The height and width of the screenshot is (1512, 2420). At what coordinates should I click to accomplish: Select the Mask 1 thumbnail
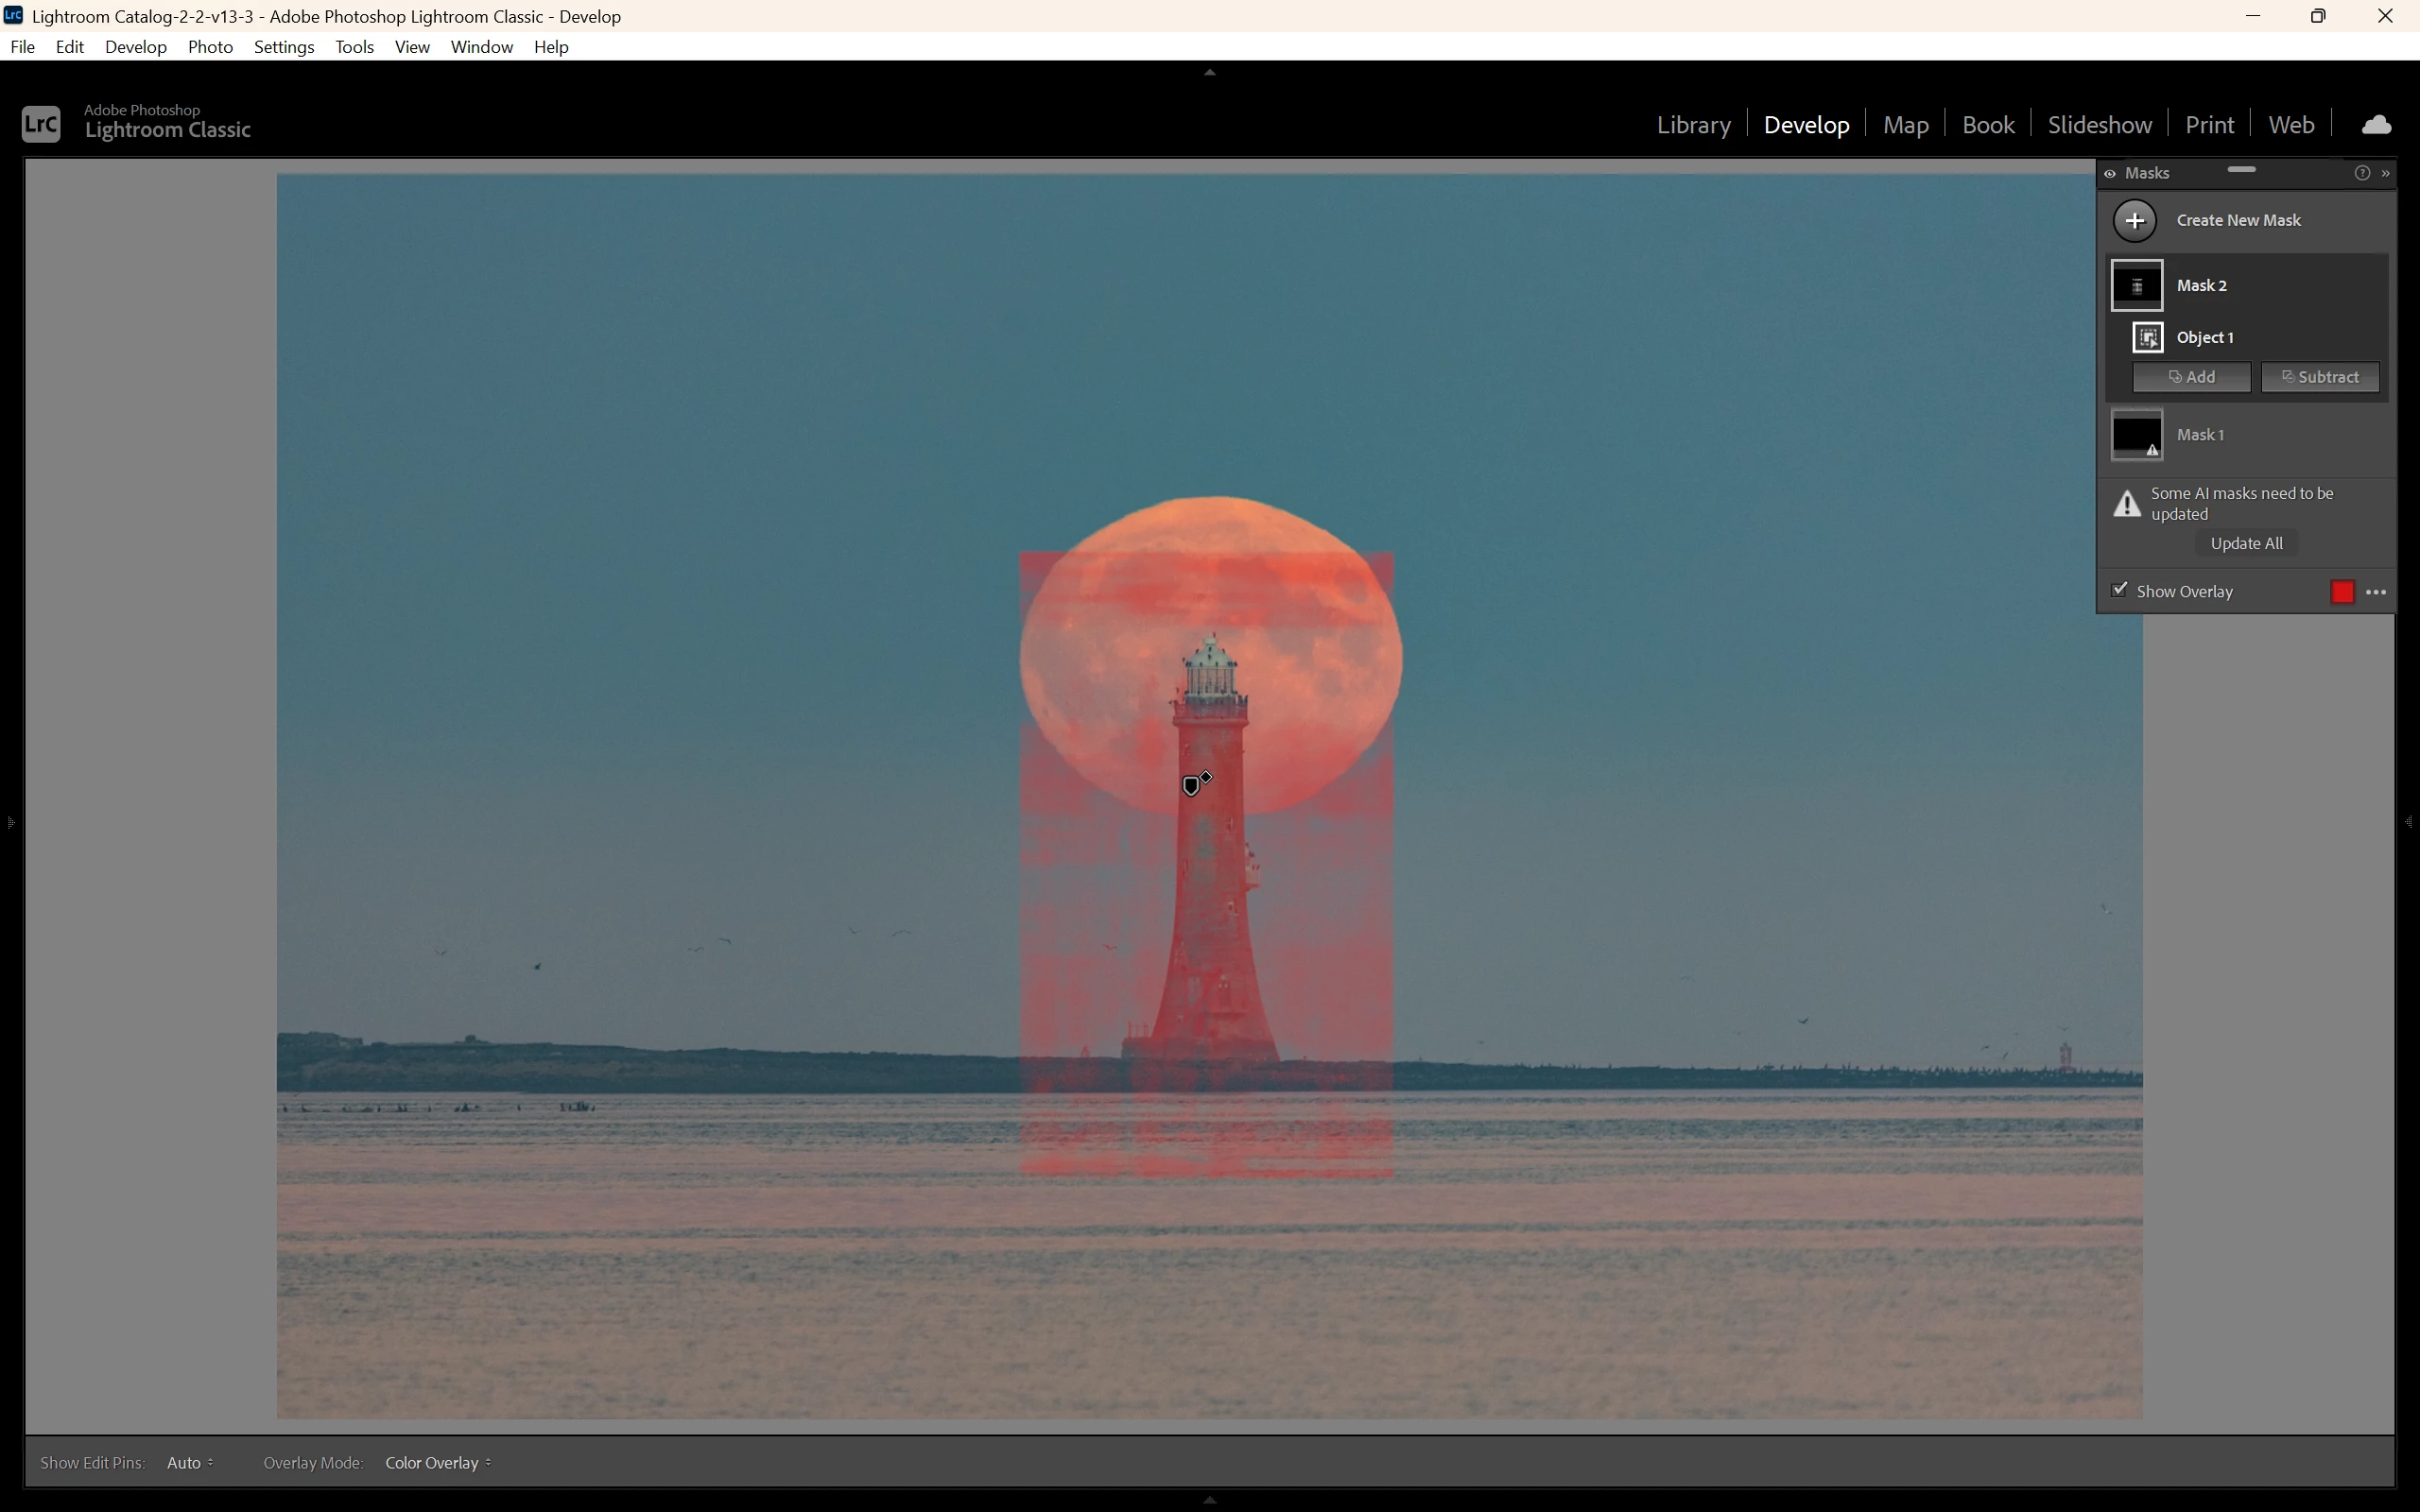click(x=2136, y=435)
